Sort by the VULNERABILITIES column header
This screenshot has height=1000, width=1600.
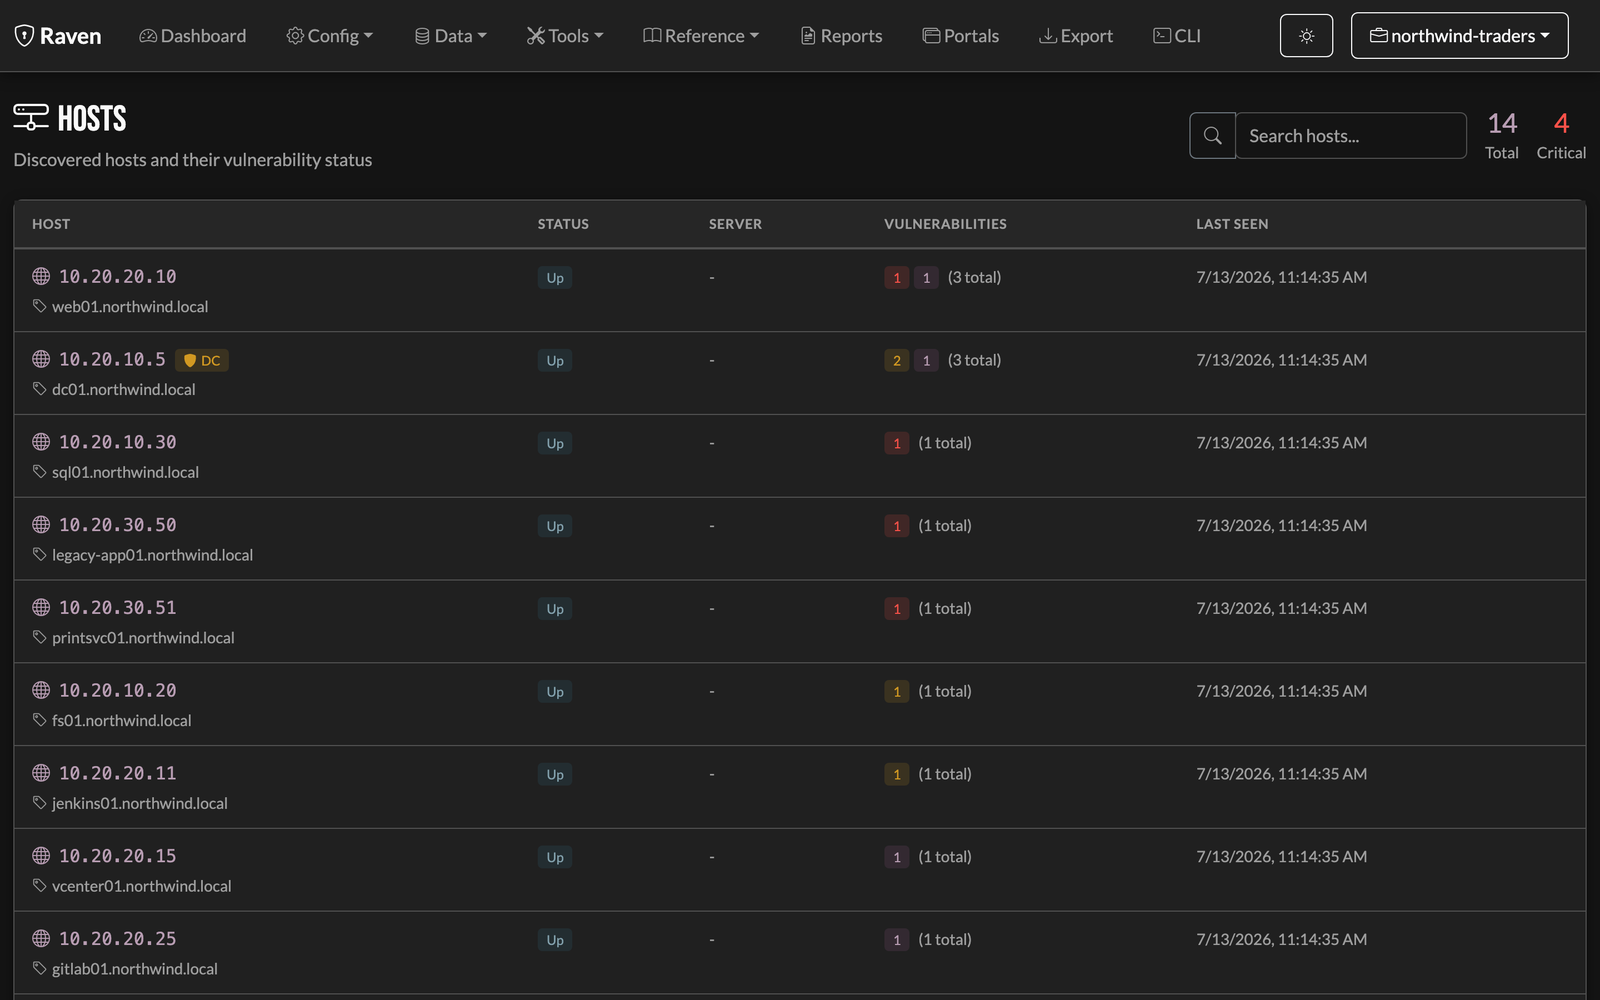945,224
